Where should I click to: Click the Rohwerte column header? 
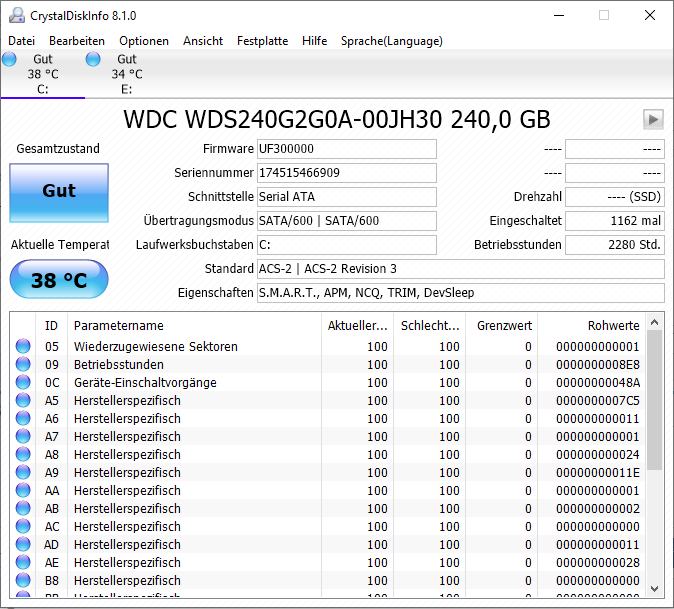pyautogui.click(x=591, y=326)
